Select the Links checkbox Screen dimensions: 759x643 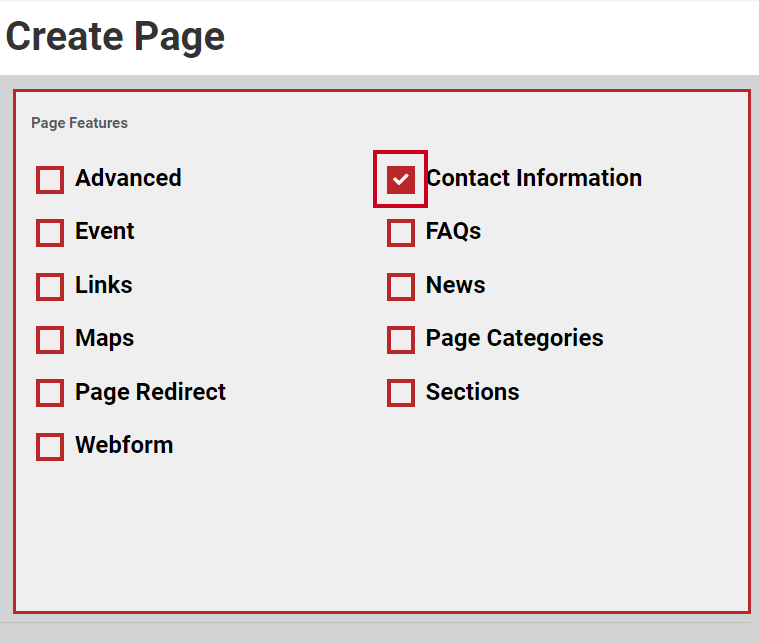(50, 287)
